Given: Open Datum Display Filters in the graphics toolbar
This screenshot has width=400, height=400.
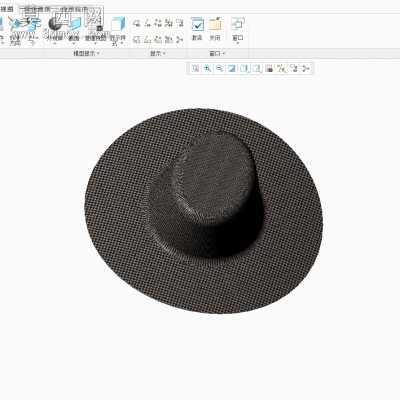Looking at the screenshot, I should 282,68.
